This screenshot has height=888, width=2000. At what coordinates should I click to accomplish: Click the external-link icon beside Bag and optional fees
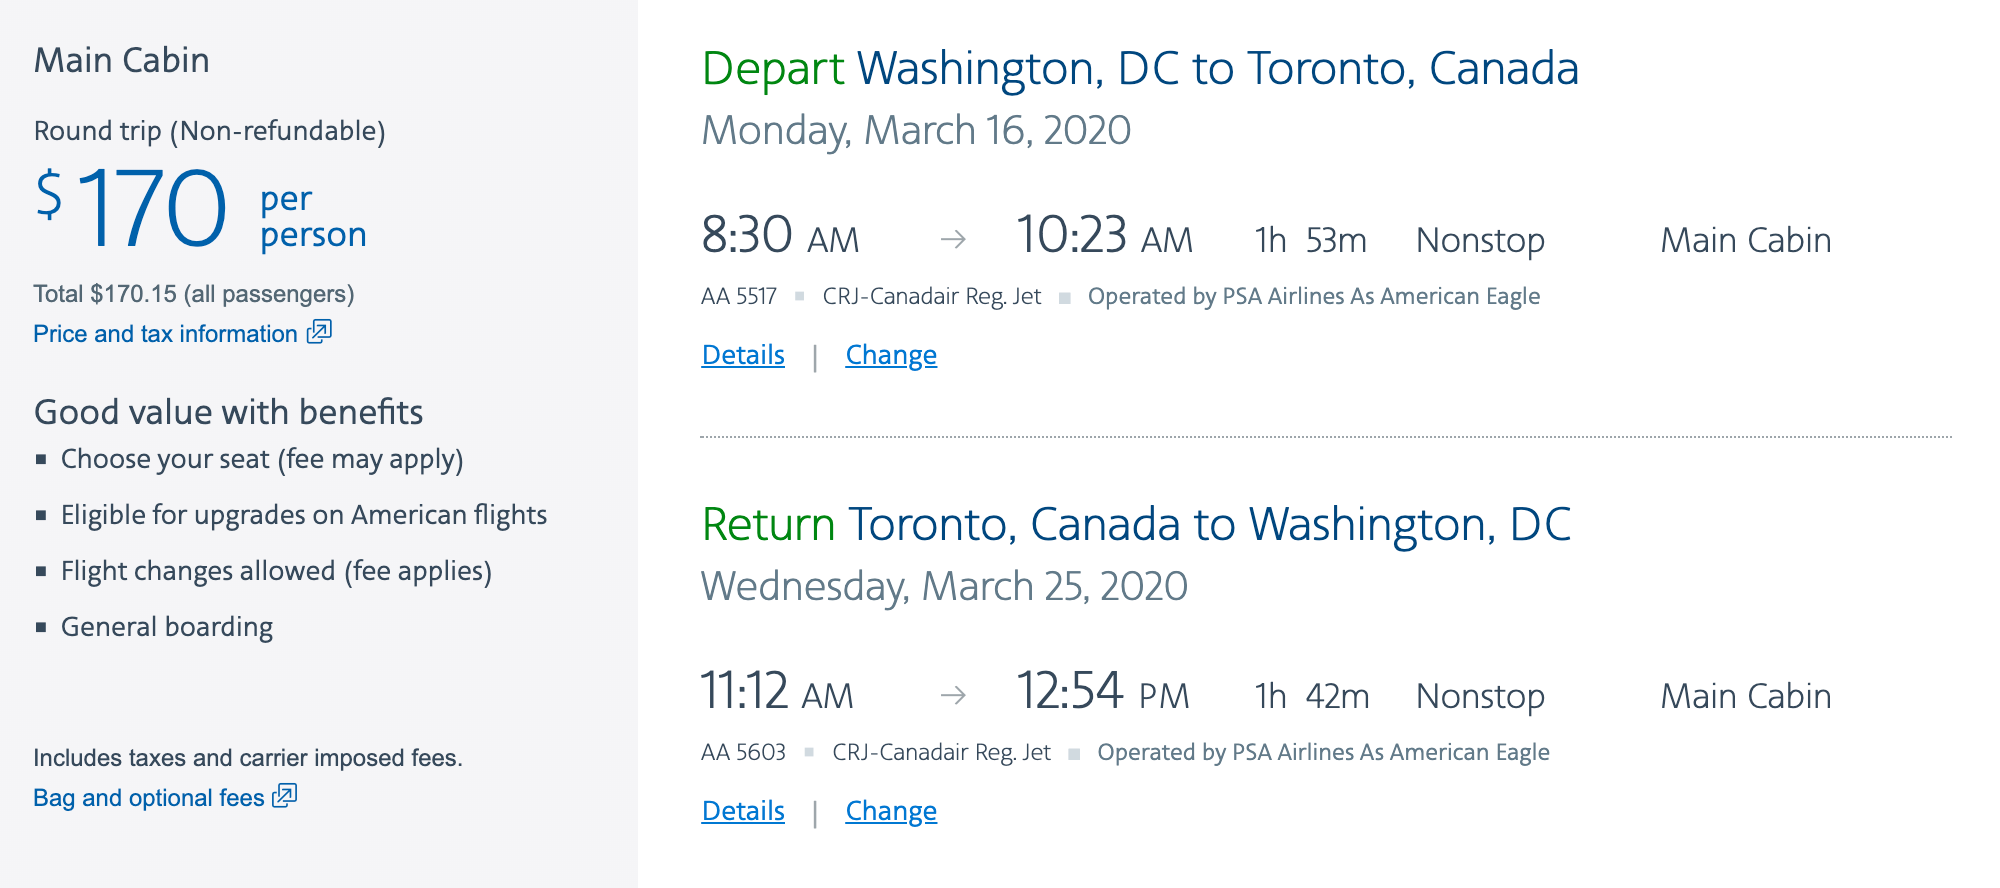(285, 796)
